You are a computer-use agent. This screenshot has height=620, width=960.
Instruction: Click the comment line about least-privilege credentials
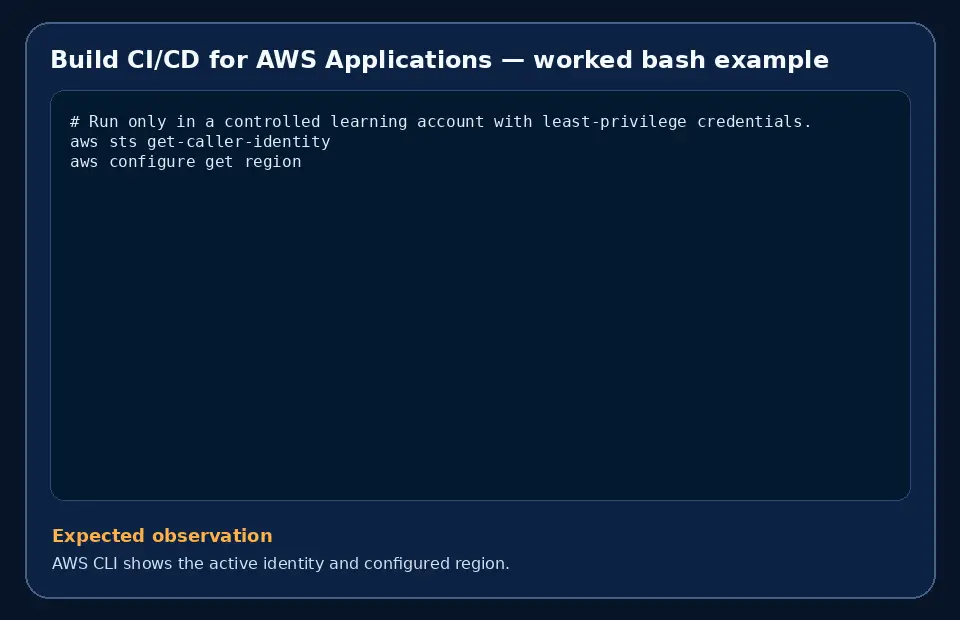[x=440, y=122]
